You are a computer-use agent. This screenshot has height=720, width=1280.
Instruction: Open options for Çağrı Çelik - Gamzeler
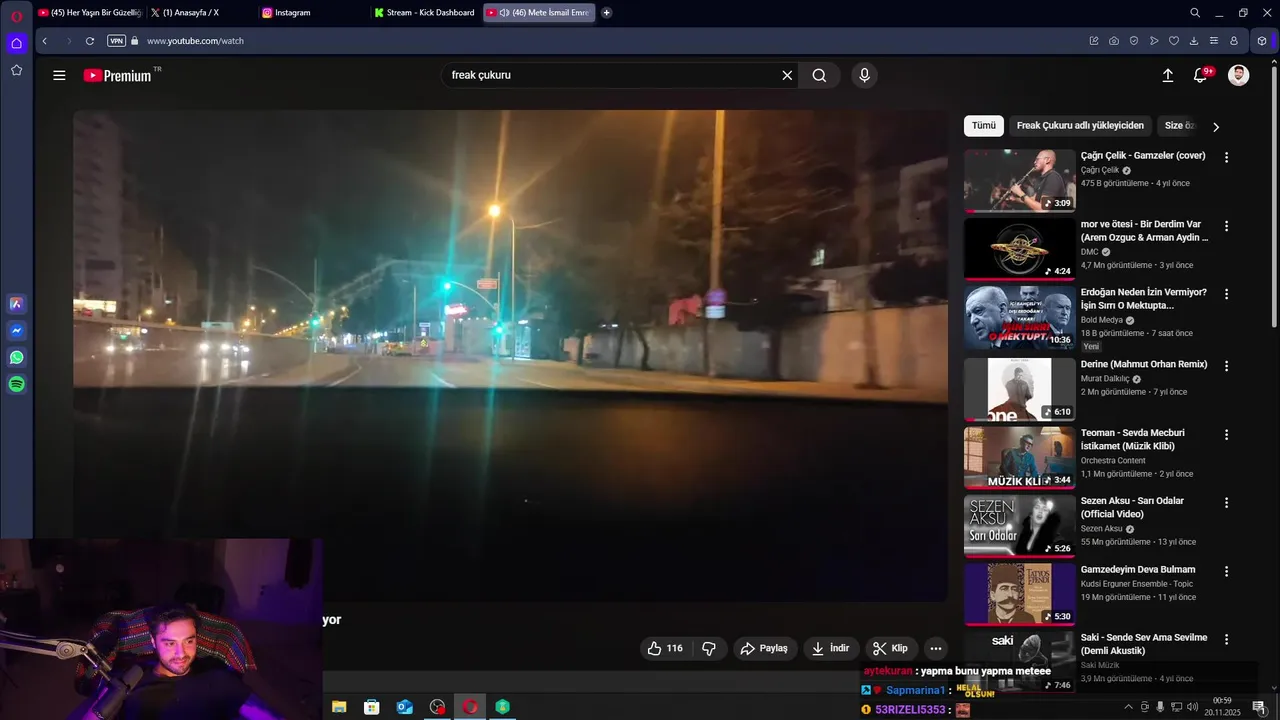(x=1226, y=158)
